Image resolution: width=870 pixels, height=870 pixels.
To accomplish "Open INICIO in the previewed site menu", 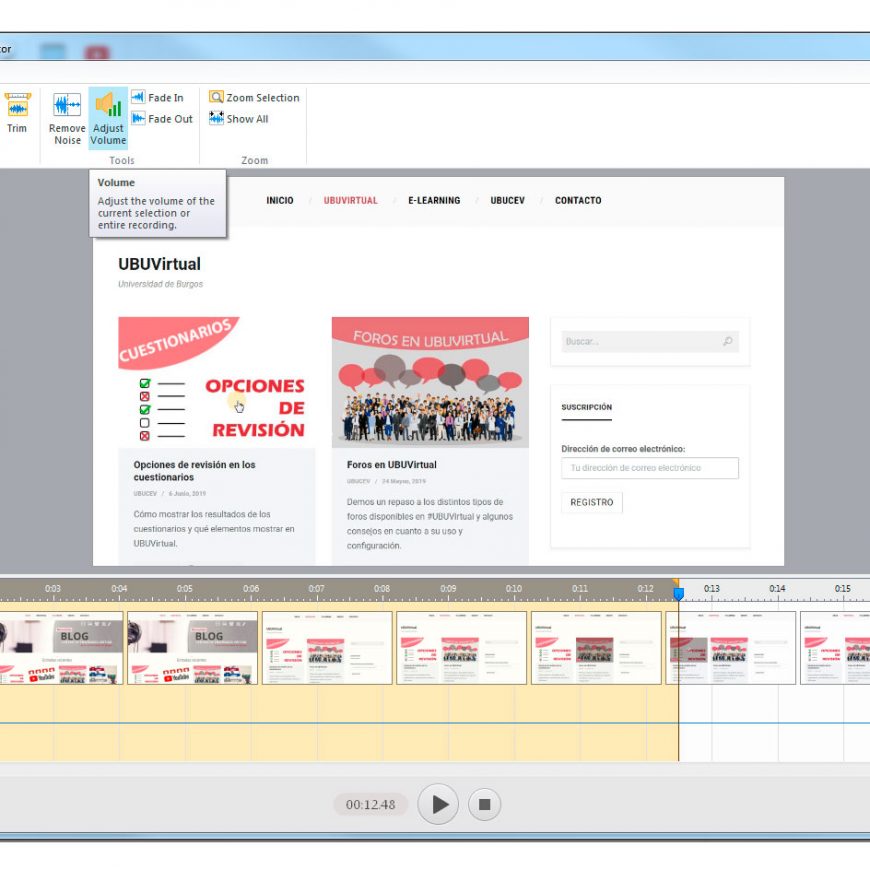I will coord(280,200).
